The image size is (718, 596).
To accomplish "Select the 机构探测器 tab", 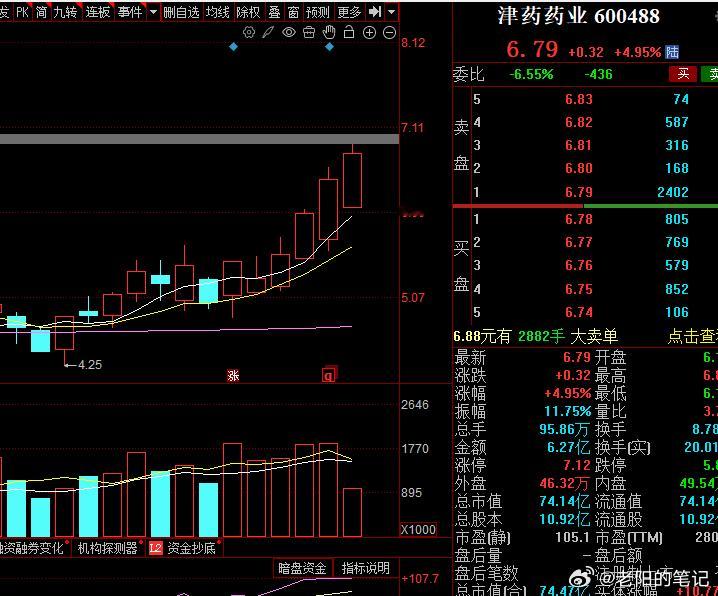I will pos(108,548).
